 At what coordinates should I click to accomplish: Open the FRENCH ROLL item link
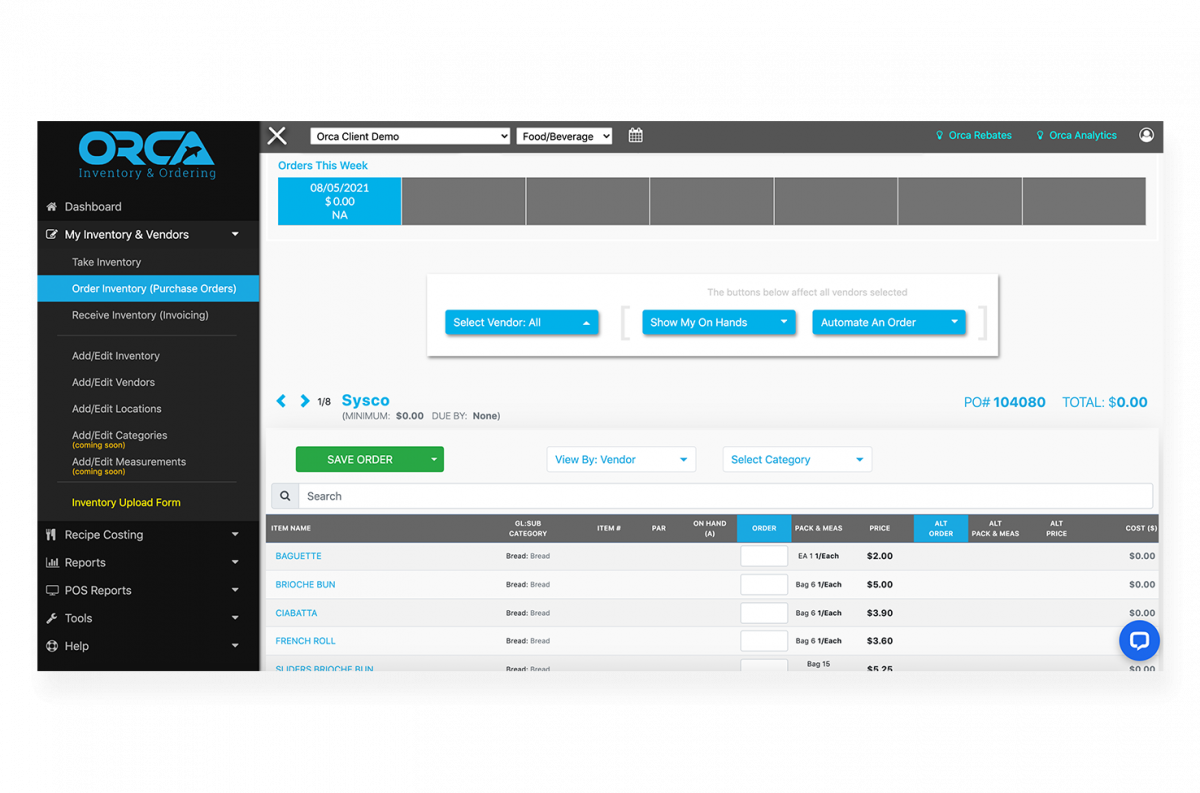[305, 641]
